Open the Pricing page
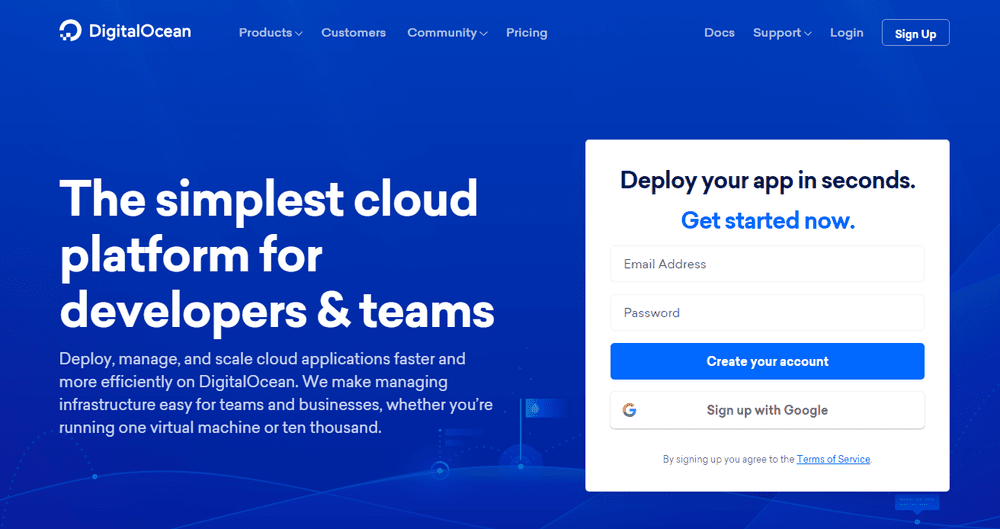 [x=527, y=33]
